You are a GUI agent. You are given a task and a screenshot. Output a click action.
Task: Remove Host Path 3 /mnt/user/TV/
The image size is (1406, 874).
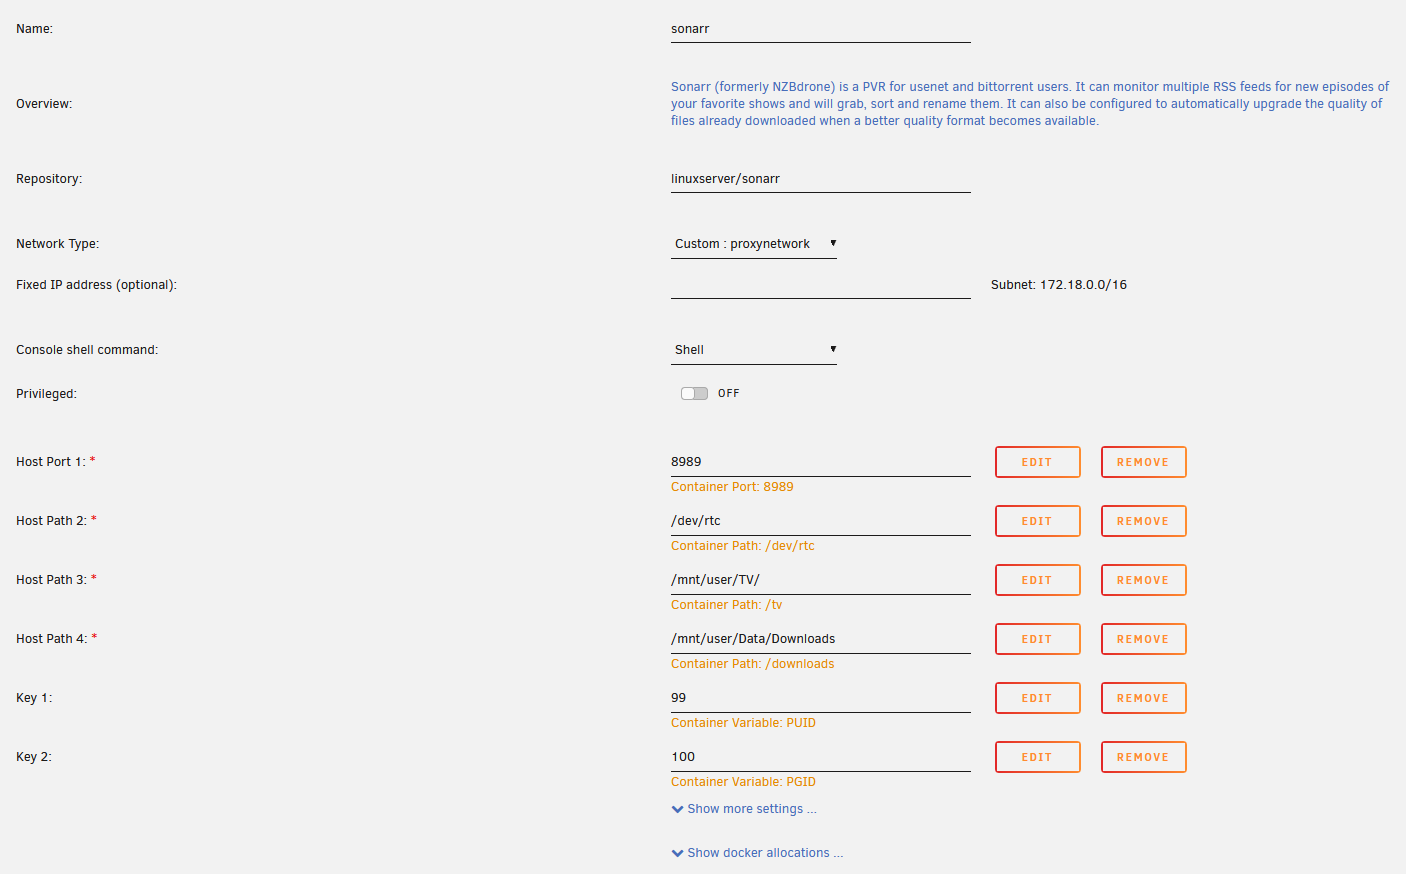click(1144, 580)
